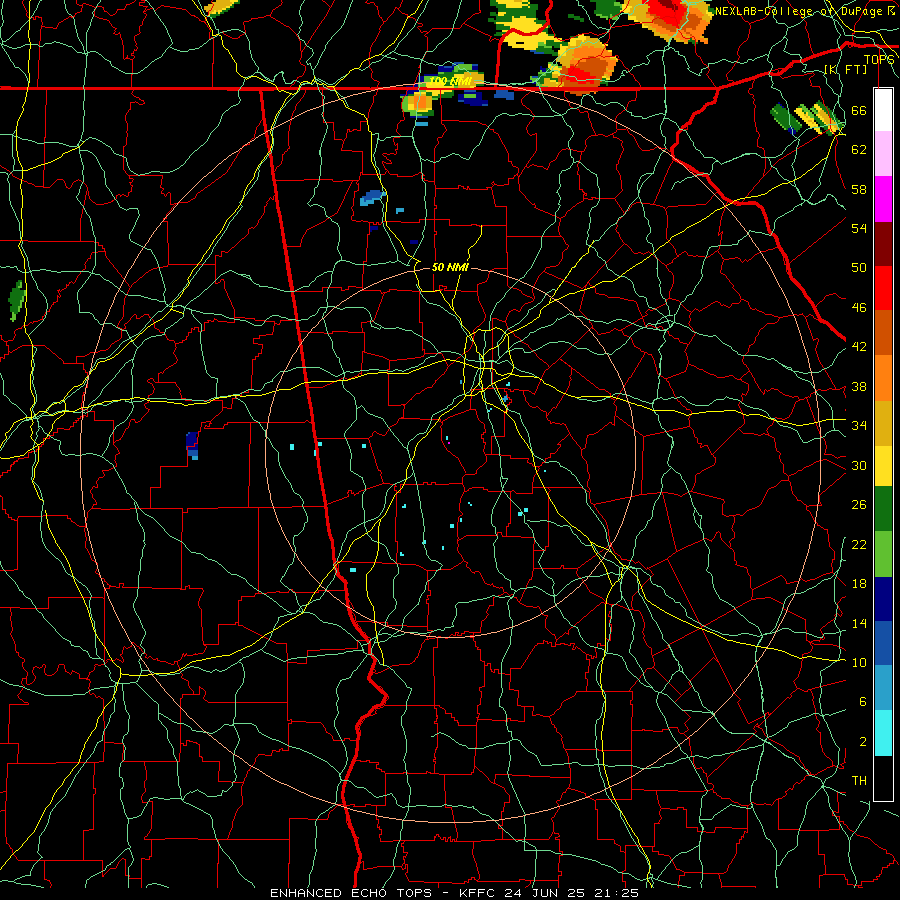This screenshot has width=900, height=900.
Task: Click the 50 value in the color legend
Action: [x=859, y=268]
